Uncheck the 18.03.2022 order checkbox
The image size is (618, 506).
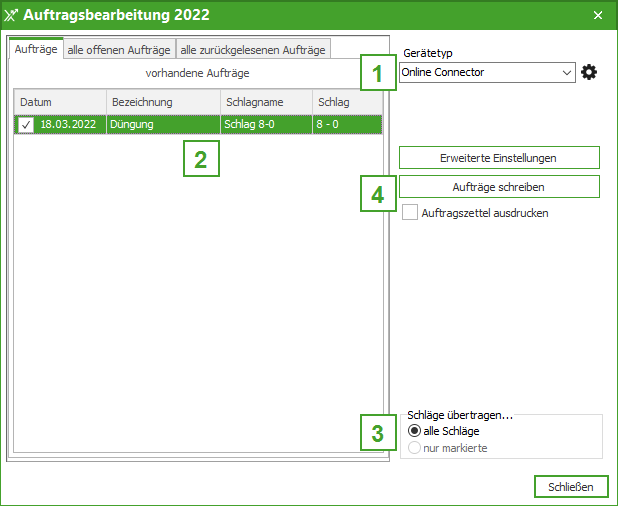click(x=26, y=124)
